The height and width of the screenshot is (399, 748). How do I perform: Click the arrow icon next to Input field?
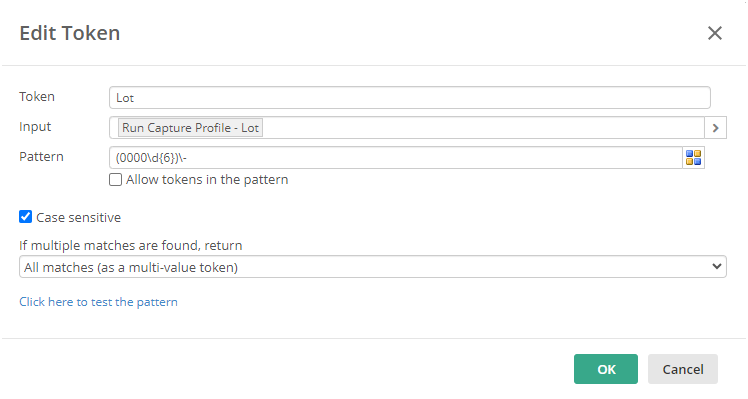tap(715, 128)
